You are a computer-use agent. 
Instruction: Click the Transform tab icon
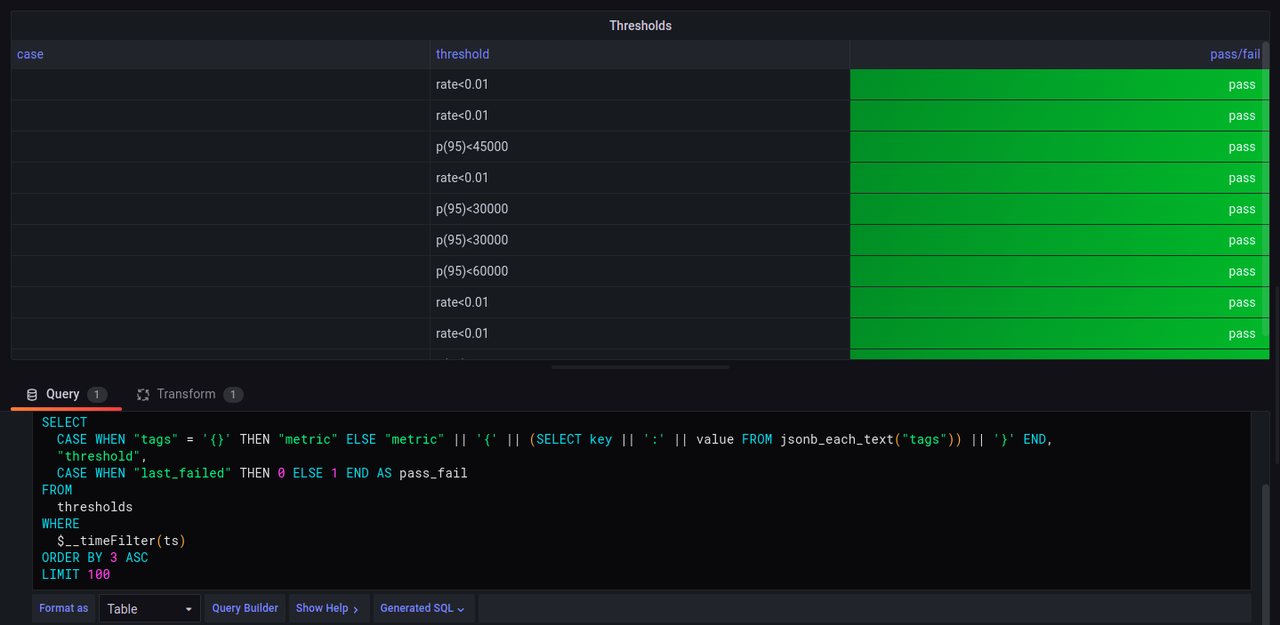(x=143, y=395)
